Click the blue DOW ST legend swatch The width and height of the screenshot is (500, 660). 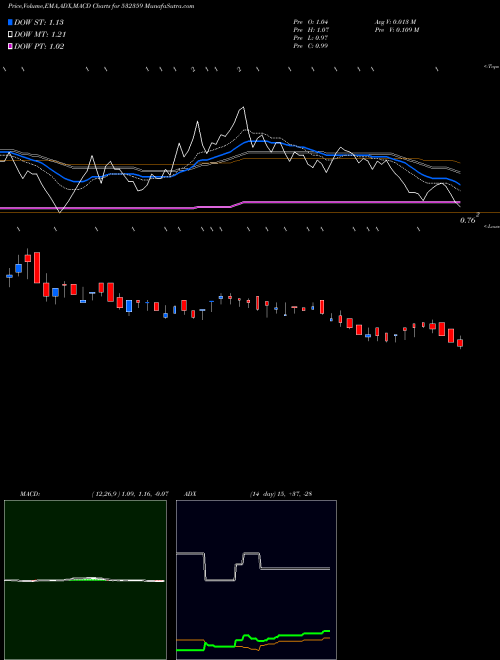click(11, 22)
